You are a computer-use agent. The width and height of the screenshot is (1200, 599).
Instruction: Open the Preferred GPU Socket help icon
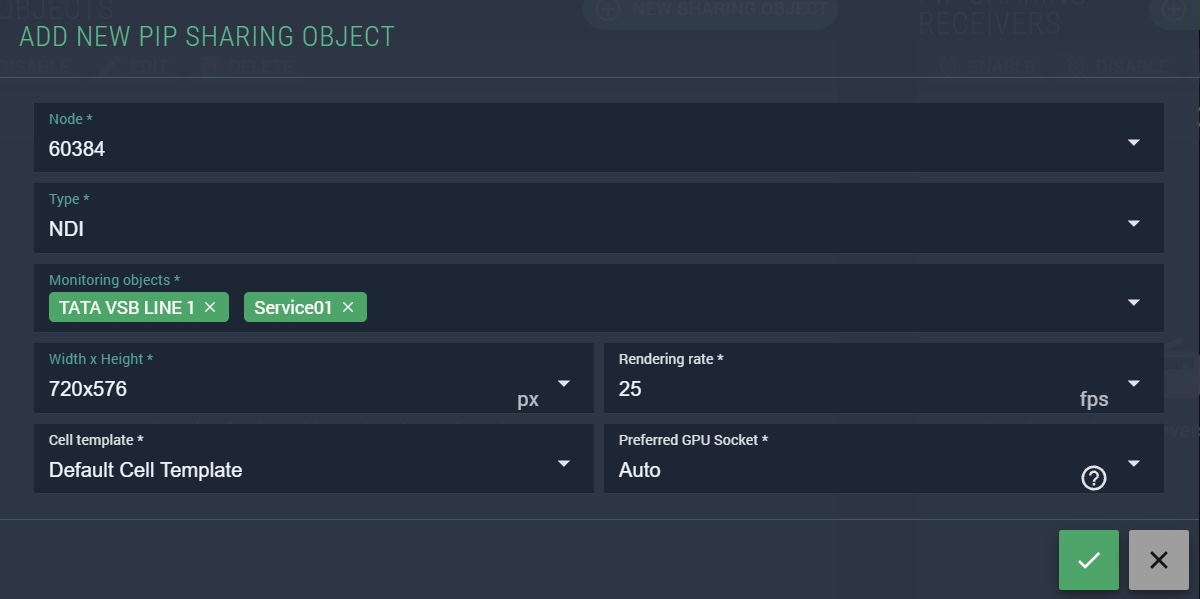1094,479
